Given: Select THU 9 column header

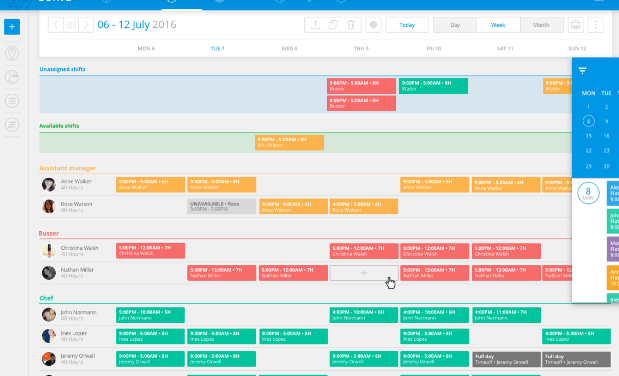Looking at the screenshot, I should tap(361, 49).
